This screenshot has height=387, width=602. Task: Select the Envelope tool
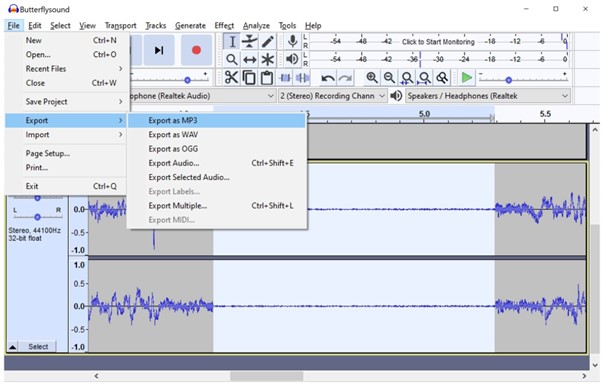coord(250,42)
